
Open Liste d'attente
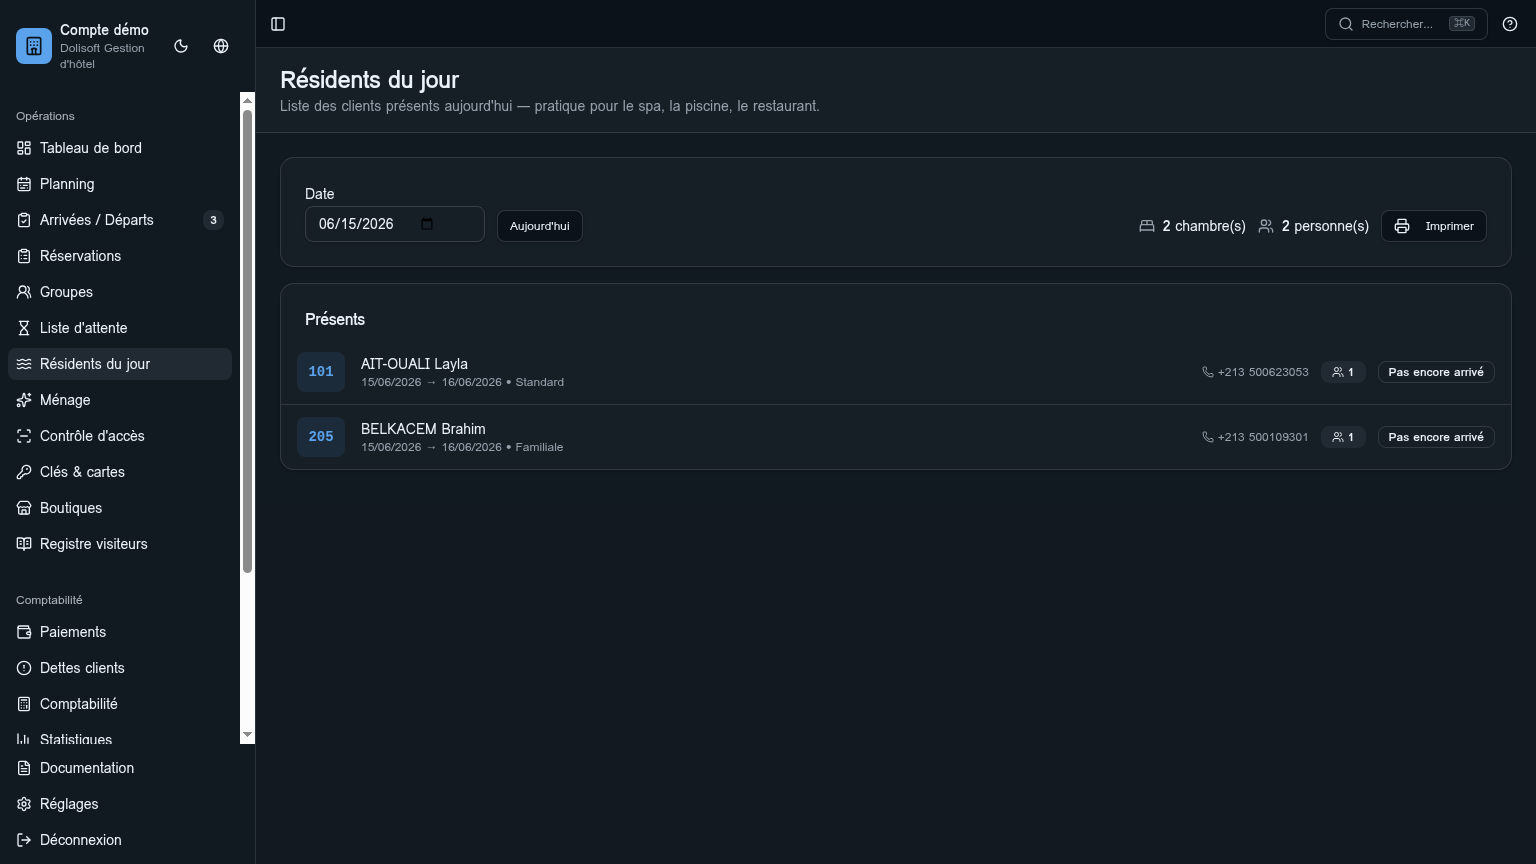coord(120,328)
